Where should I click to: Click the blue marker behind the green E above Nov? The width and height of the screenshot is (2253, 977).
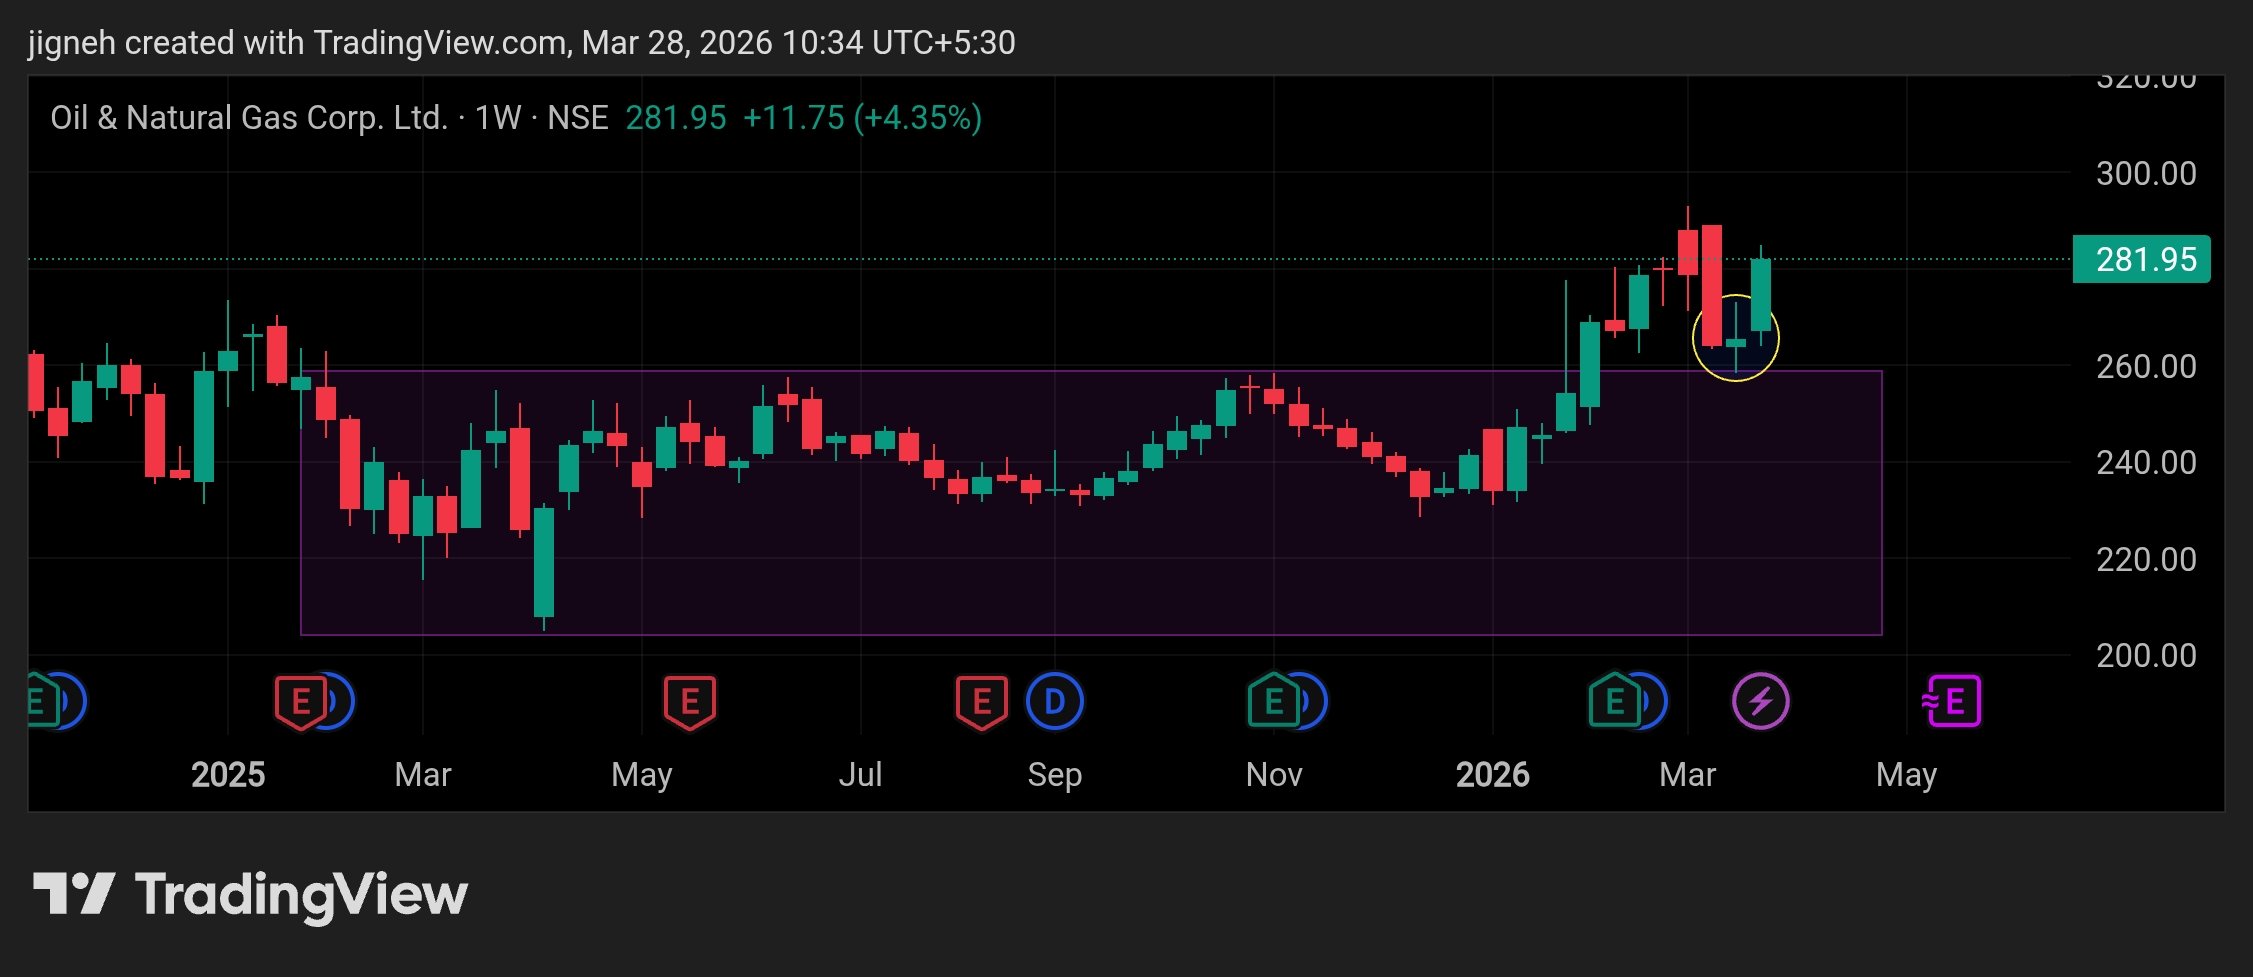coord(1314,702)
